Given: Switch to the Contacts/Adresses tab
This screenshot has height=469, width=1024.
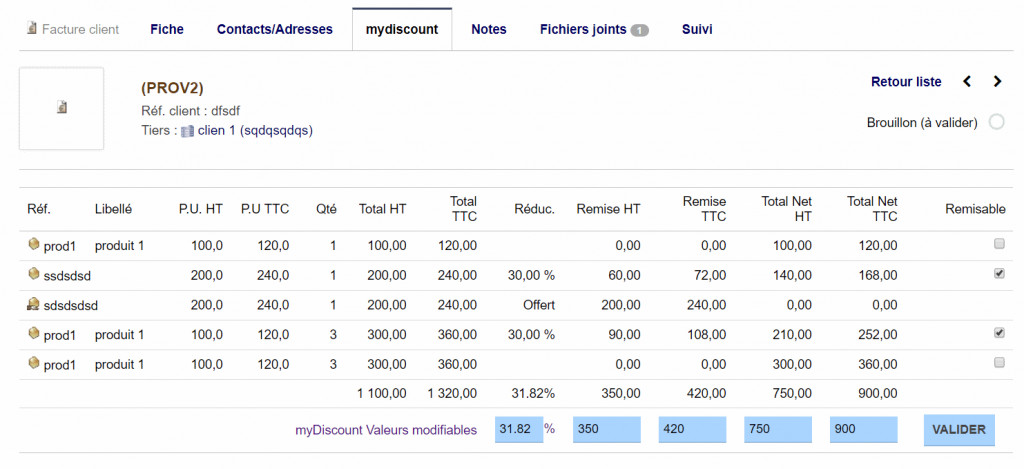Looking at the screenshot, I should click(x=274, y=29).
